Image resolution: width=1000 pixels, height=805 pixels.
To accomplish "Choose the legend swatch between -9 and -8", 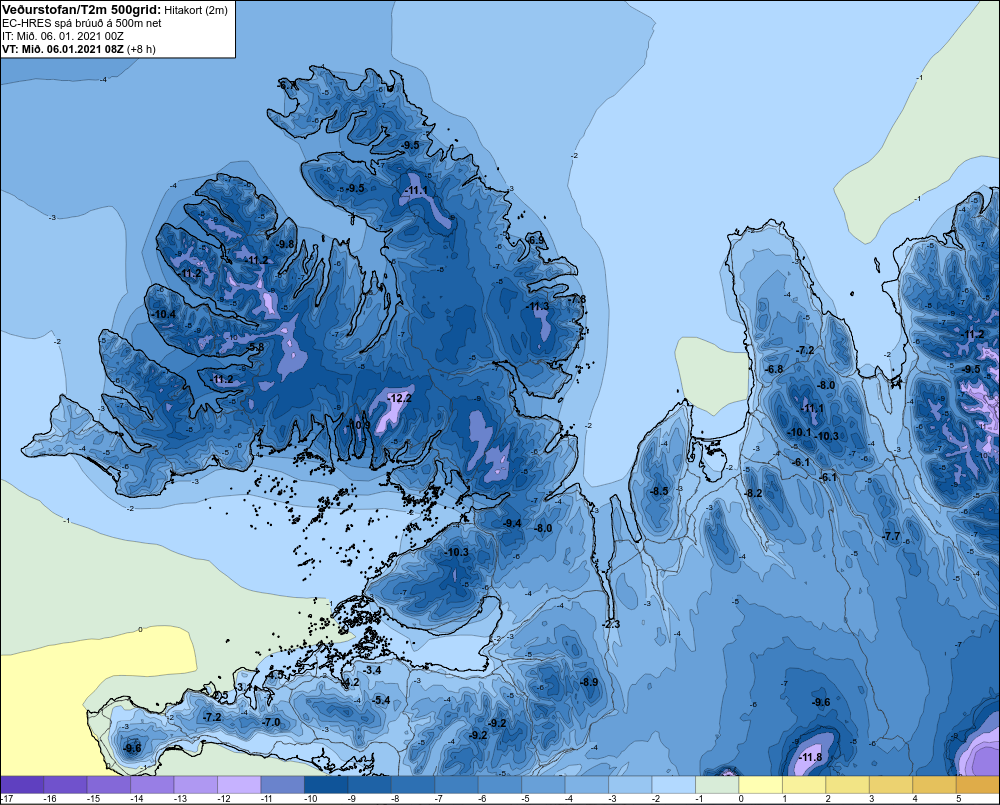I will pos(369,785).
